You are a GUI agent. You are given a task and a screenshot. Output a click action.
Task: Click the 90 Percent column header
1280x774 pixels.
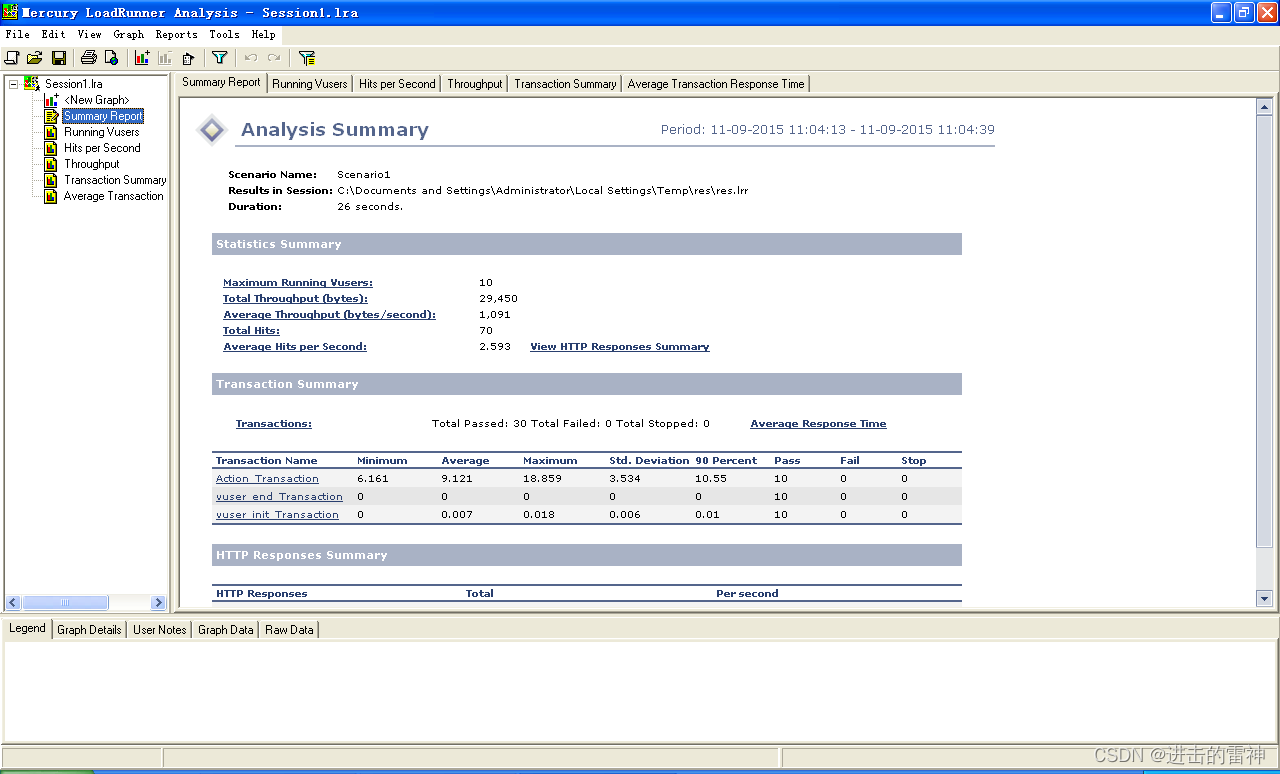tap(725, 461)
